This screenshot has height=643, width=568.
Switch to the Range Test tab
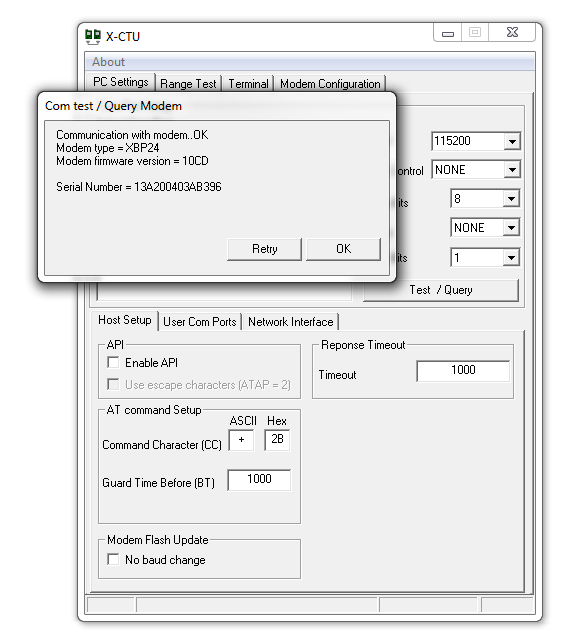[188, 84]
